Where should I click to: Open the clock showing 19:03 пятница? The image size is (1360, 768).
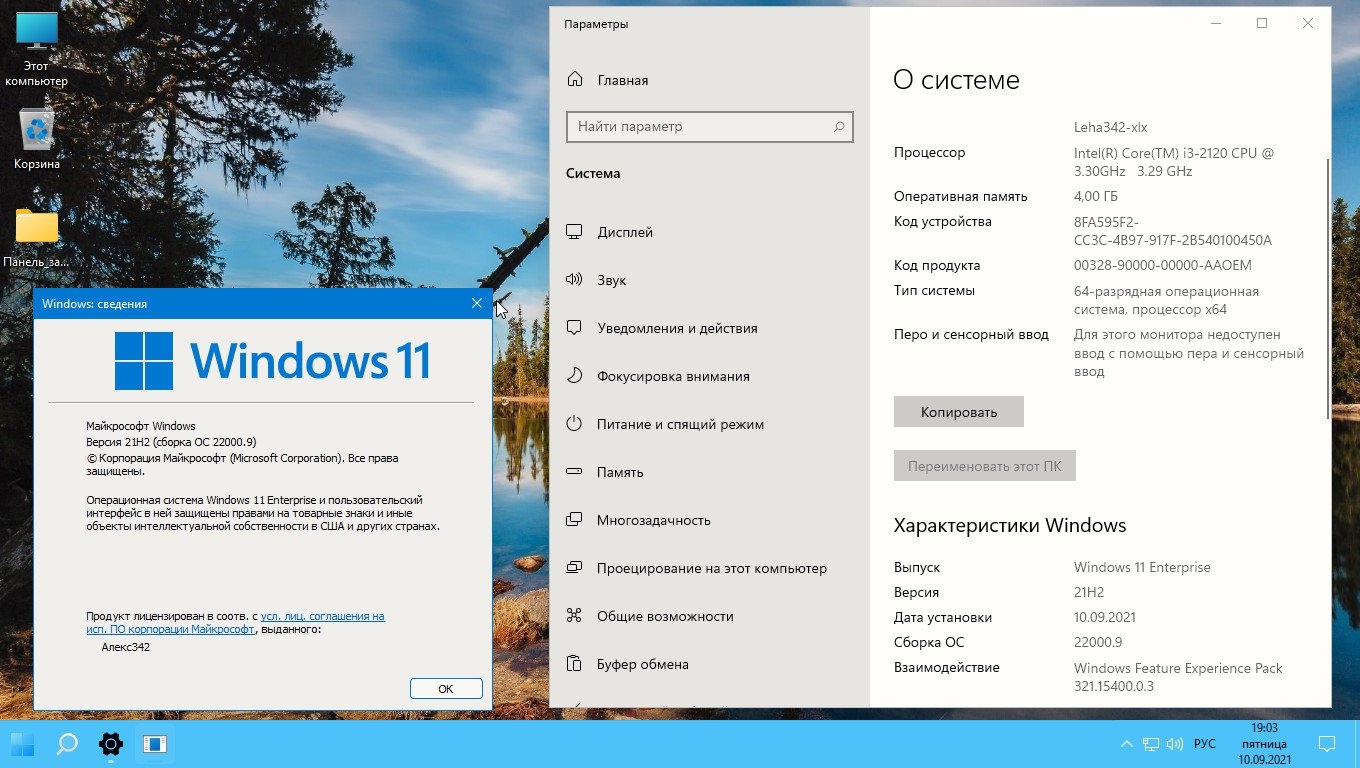click(1264, 744)
